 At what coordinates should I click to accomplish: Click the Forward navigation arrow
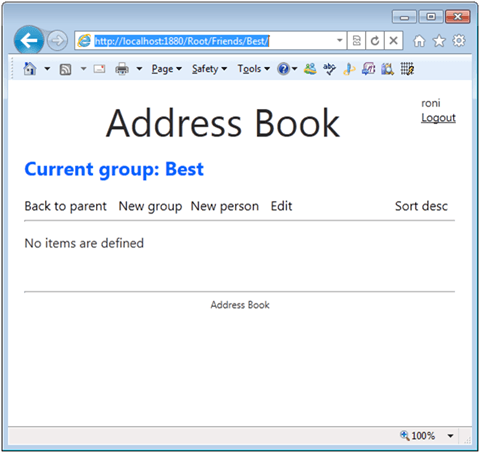57,41
